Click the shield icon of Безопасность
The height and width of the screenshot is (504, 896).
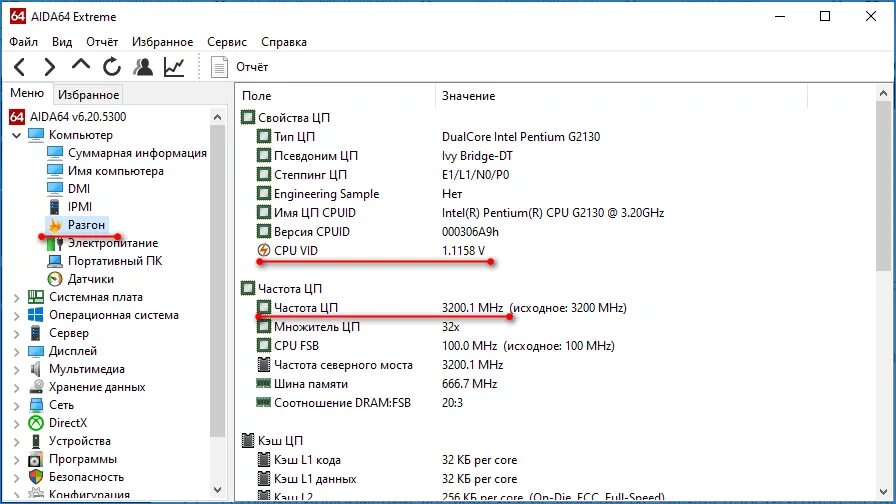coord(36,477)
